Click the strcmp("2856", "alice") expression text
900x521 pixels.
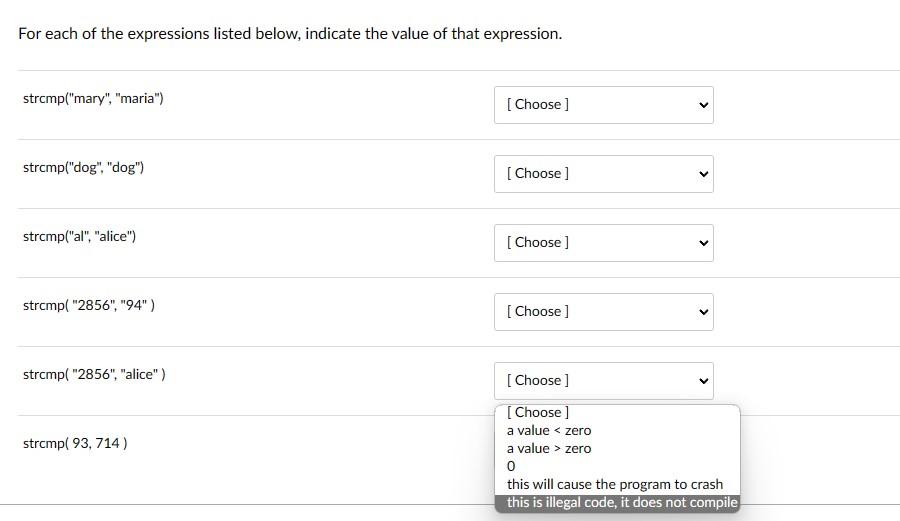click(x=94, y=375)
